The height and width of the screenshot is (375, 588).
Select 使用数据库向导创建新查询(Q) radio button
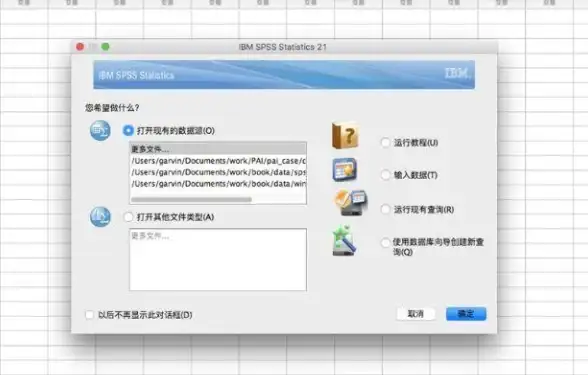click(x=385, y=243)
